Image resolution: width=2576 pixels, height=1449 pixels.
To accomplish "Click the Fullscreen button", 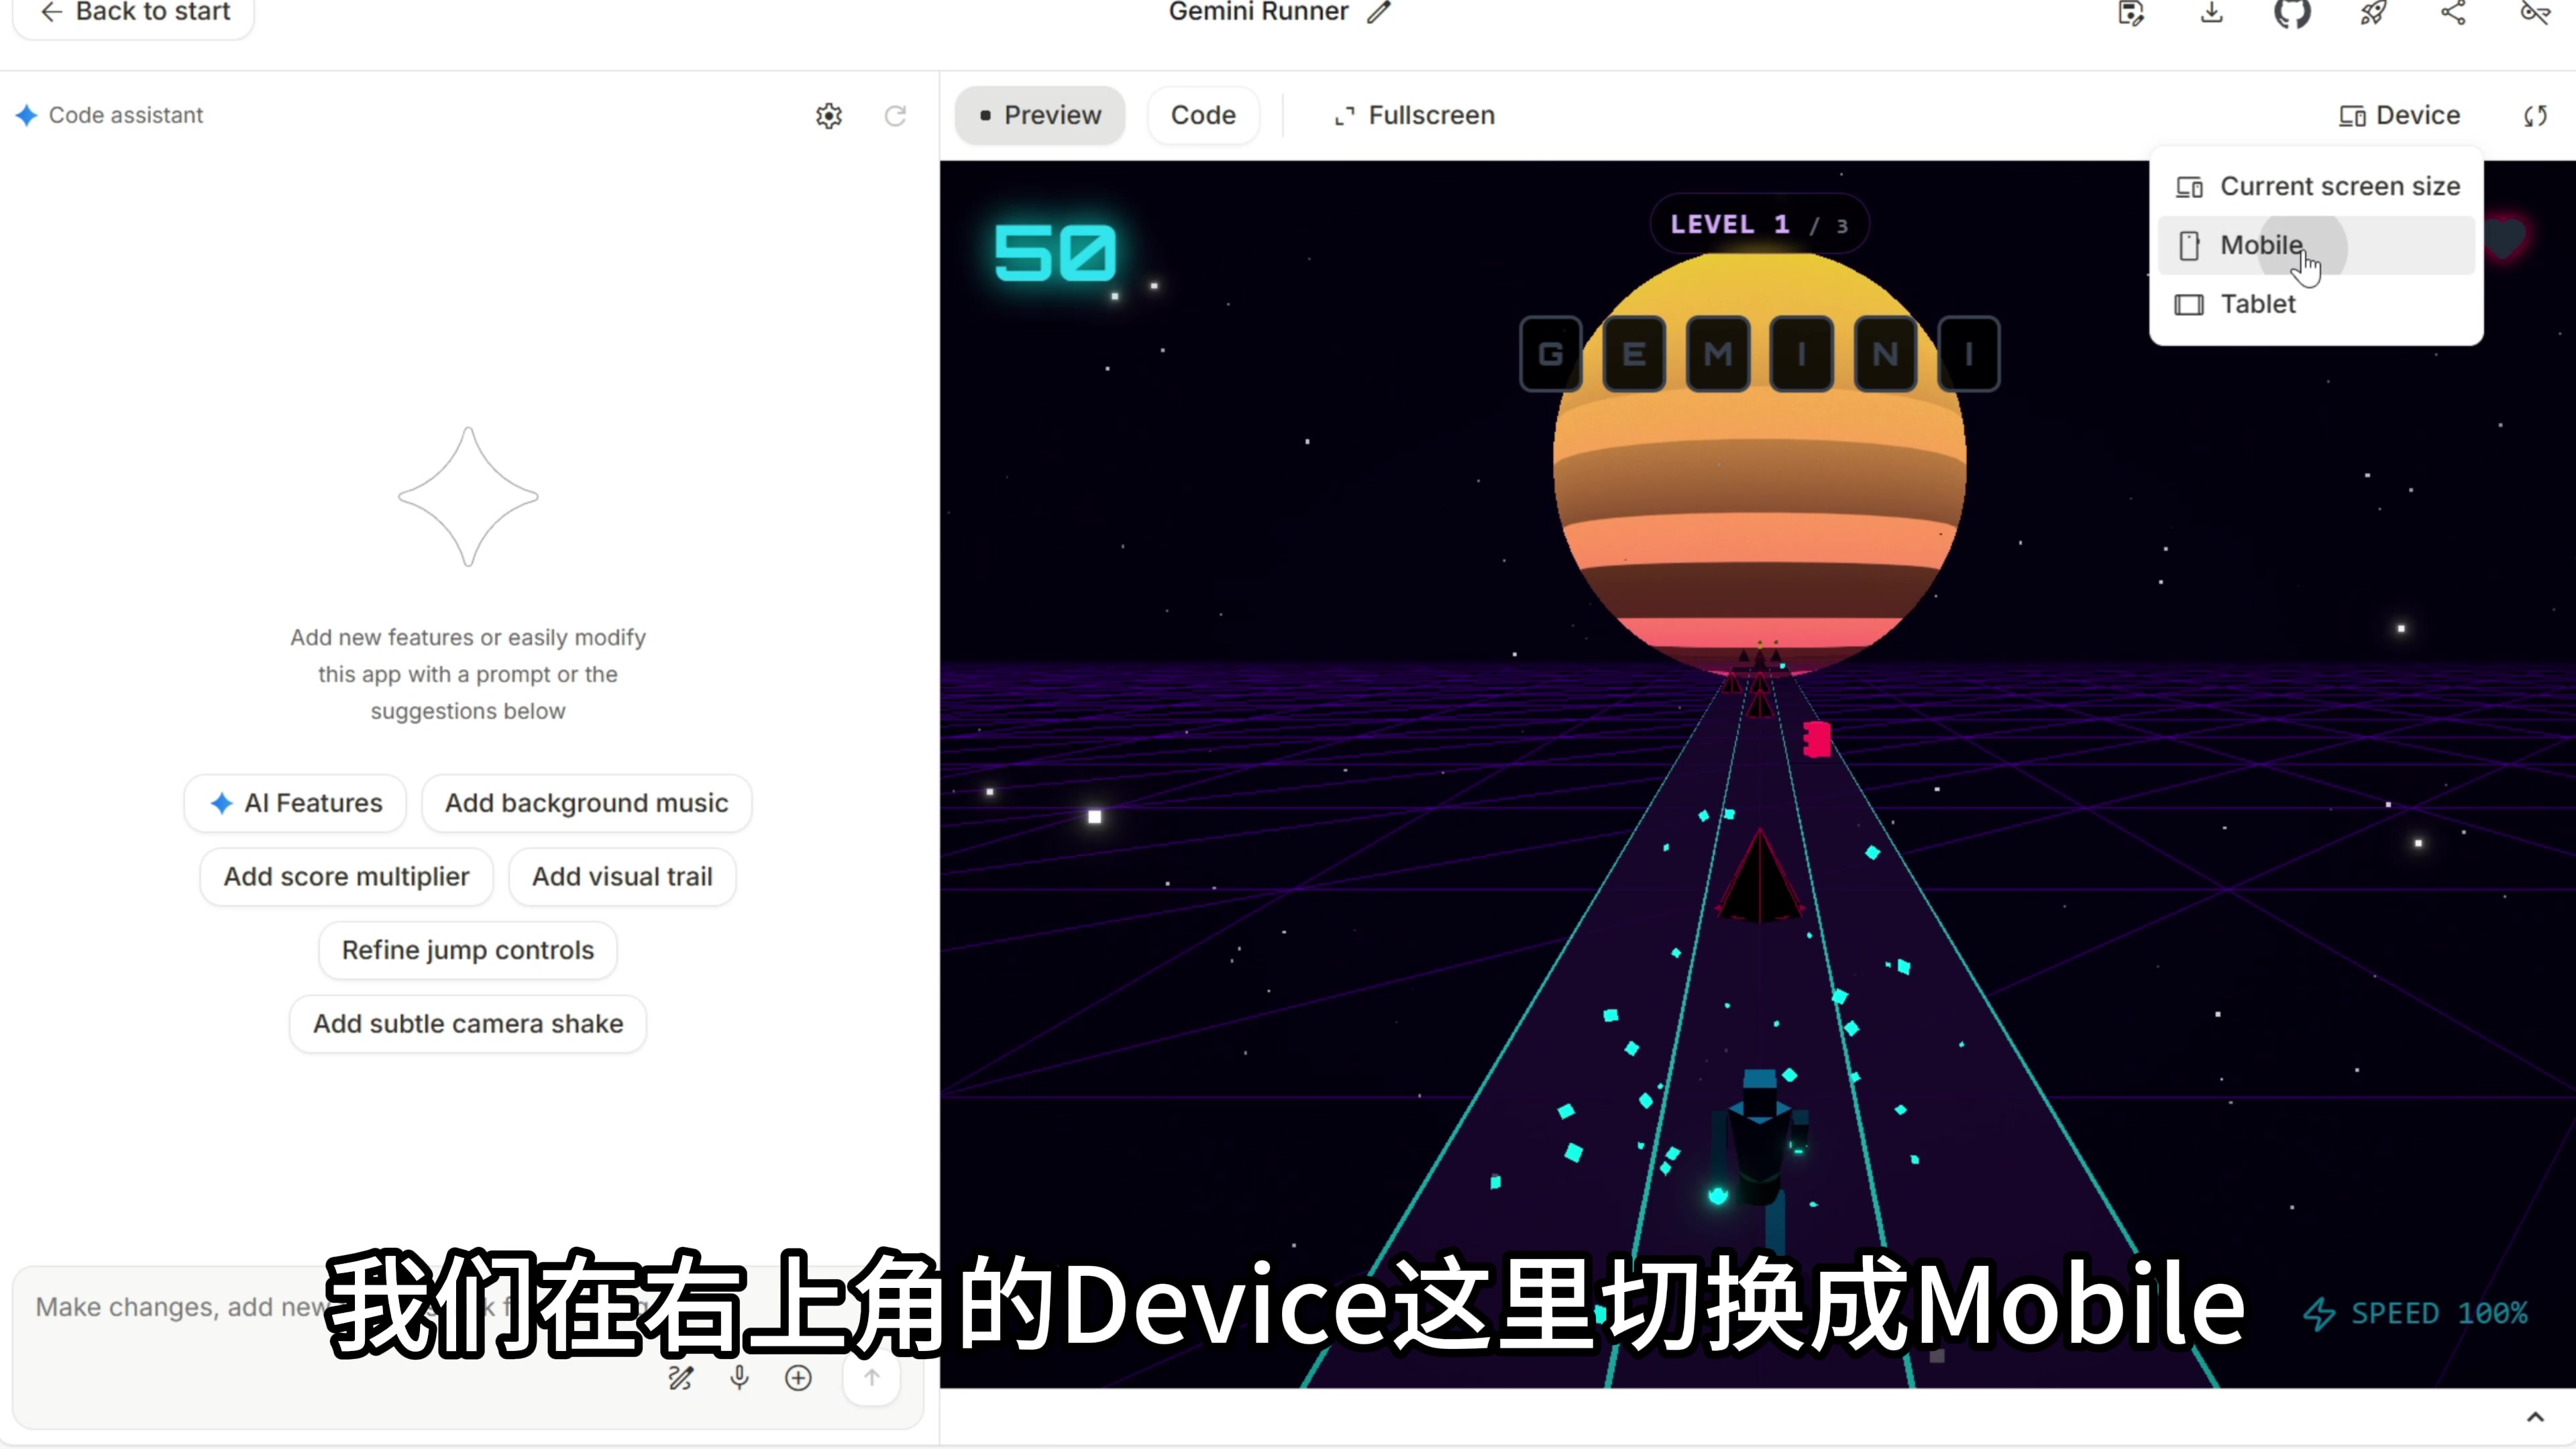I will (x=1414, y=116).
